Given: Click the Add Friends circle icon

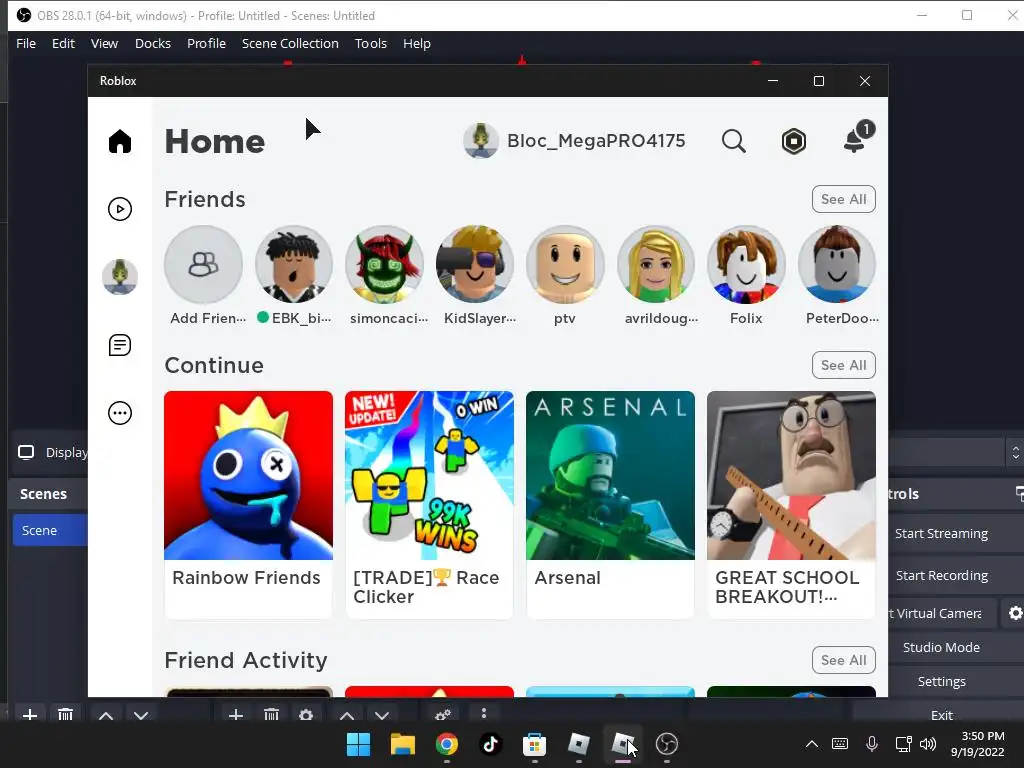Looking at the screenshot, I should pos(203,264).
